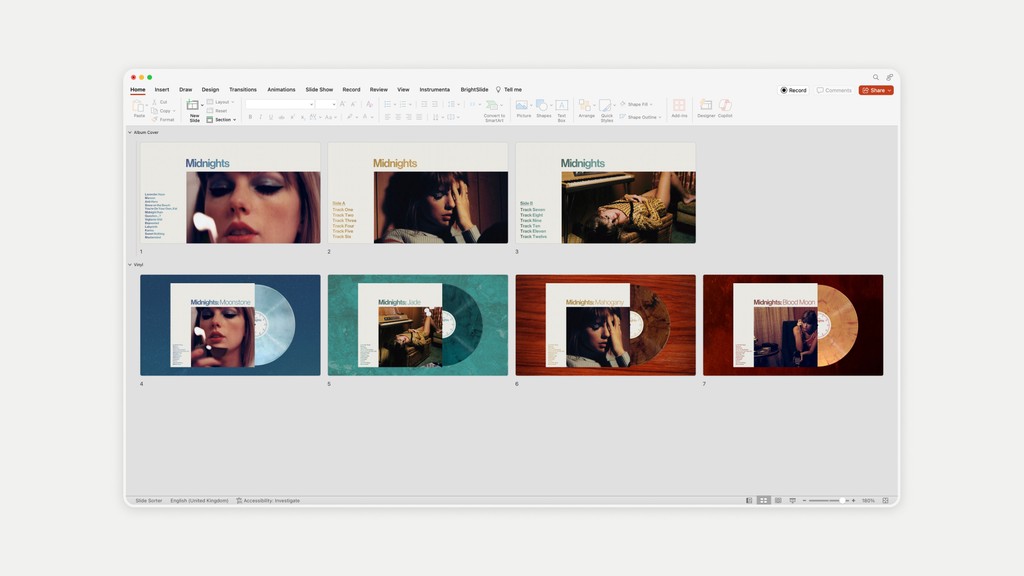Image resolution: width=1024 pixels, height=576 pixels.
Task: Collapse the Album Cover section
Action: click(131, 130)
